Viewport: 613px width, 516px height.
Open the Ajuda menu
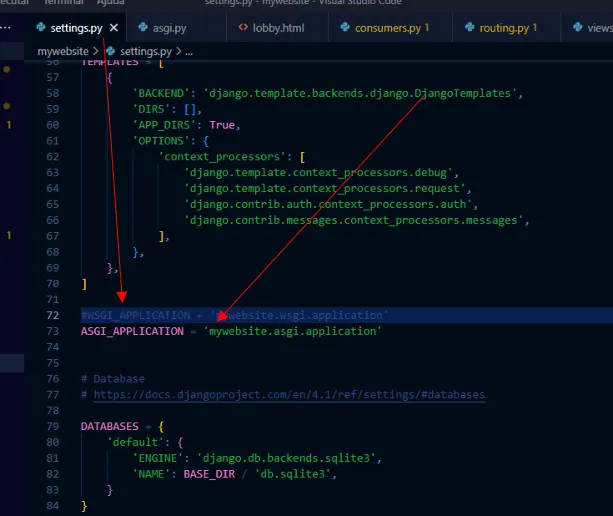(110, 3)
